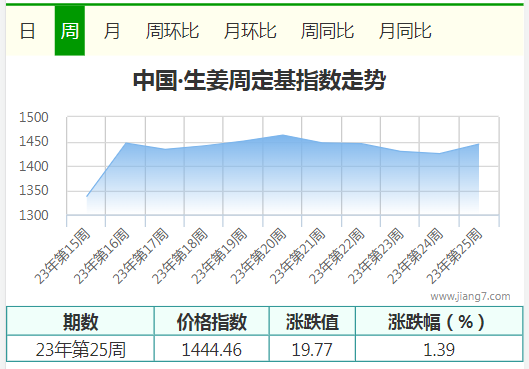
Task: Click the data point at 23年第20周 peak
Action: (283, 135)
